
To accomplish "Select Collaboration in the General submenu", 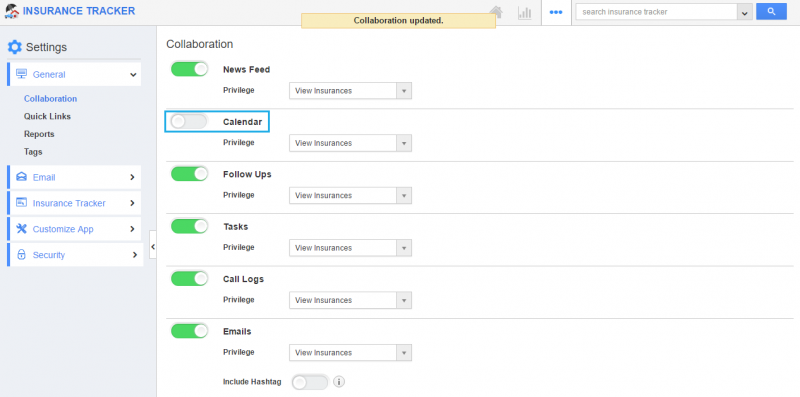I will pos(51,98).
